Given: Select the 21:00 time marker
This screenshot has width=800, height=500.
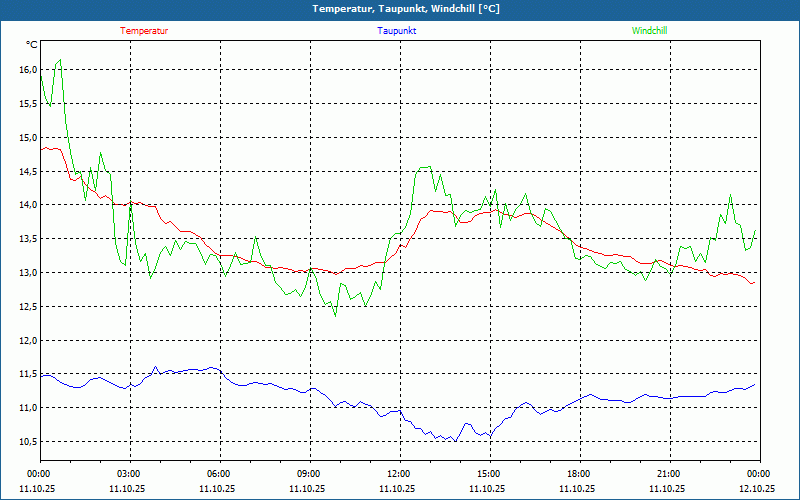Looking at the screenshot, I should tap(669, 474).
